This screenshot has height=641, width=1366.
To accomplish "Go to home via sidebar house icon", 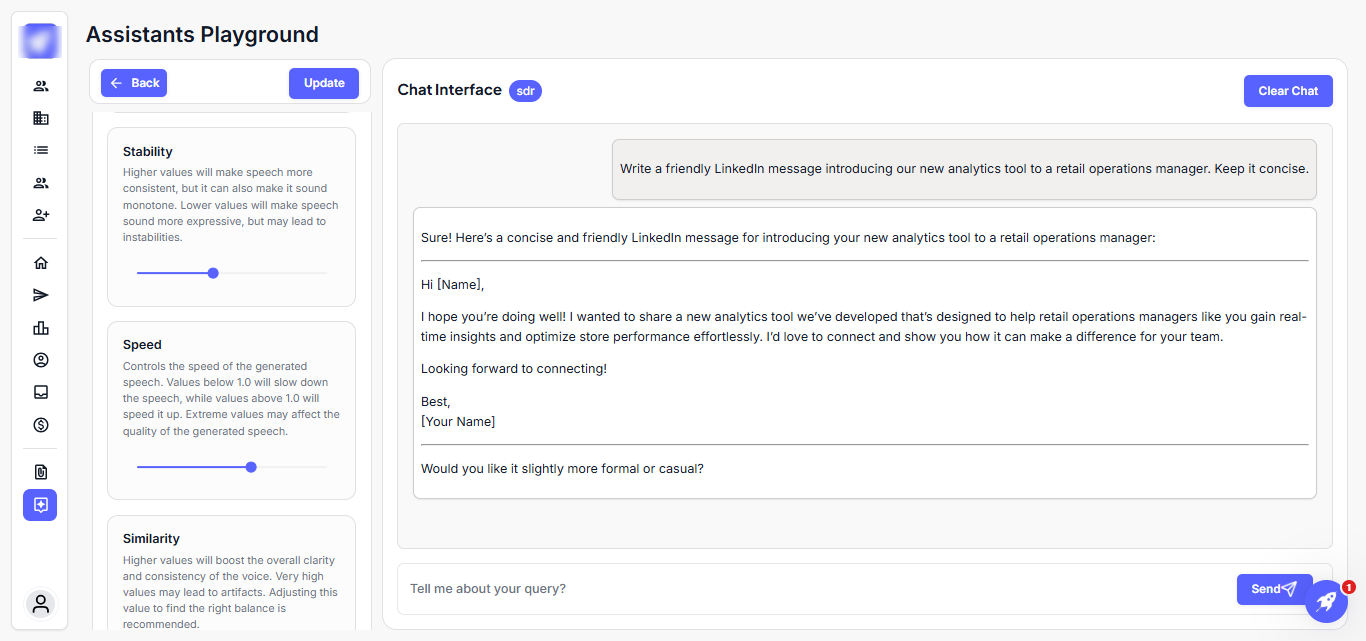I will (40, 263).
